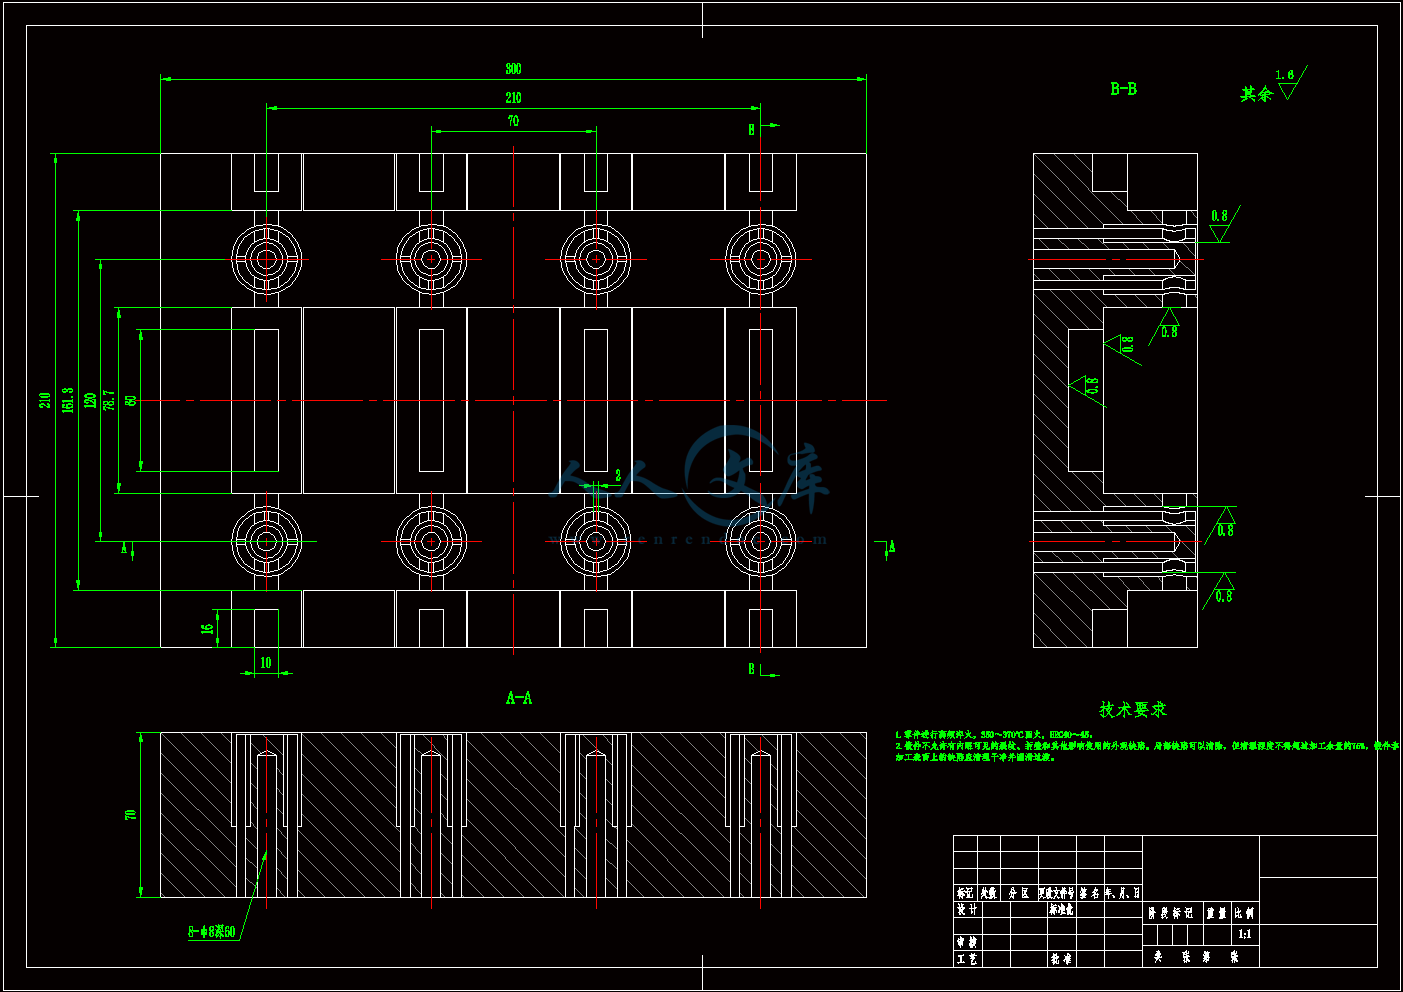This screenshot has width=1403, height=992.
Task: Select the uppermost 0.8 roughness value in B-B
Action: point(1219,216)
